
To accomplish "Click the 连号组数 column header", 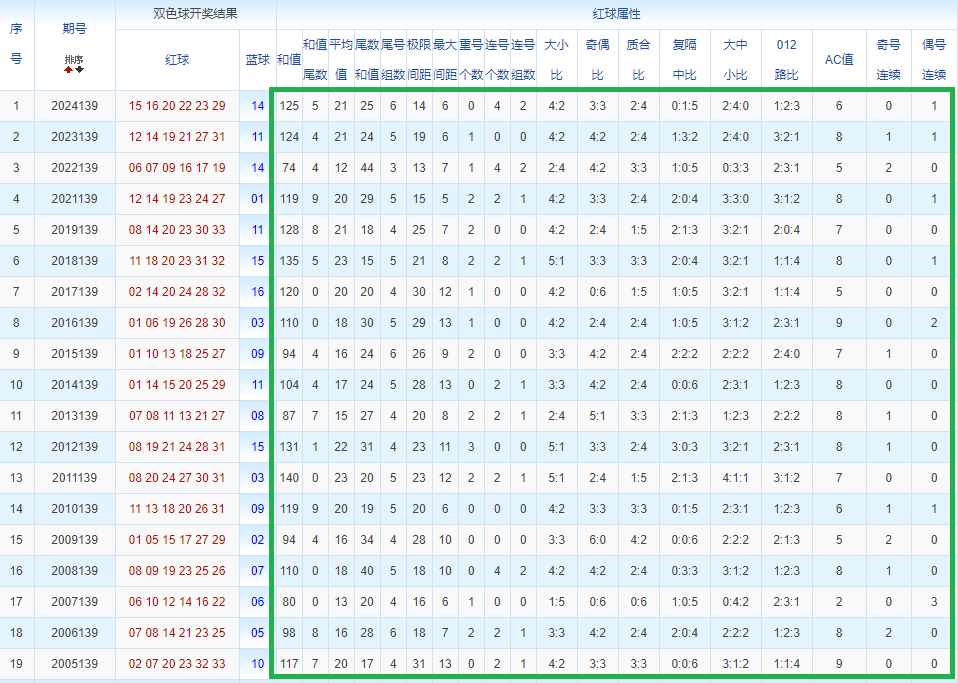I will pyautogui.click(x=523, y=60).
